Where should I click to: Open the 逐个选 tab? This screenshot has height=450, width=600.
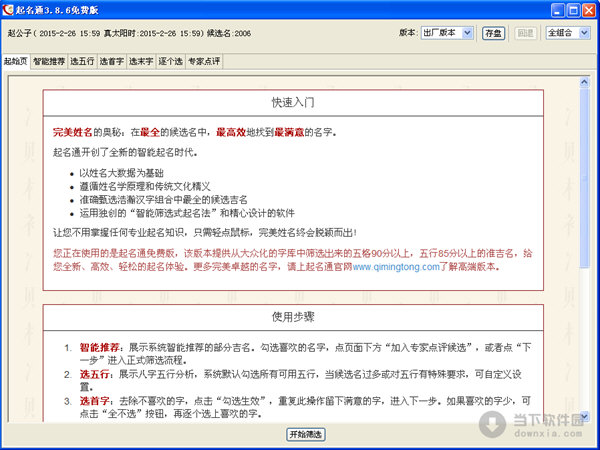[170, 61]
